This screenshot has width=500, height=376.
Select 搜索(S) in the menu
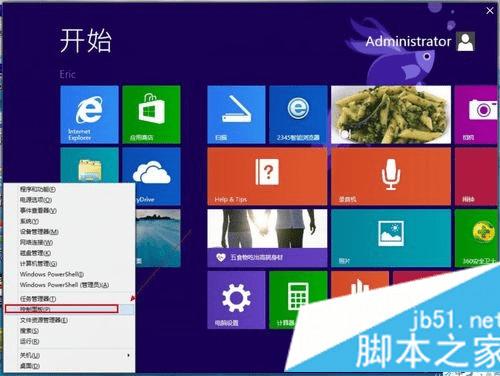coord(69,331)
